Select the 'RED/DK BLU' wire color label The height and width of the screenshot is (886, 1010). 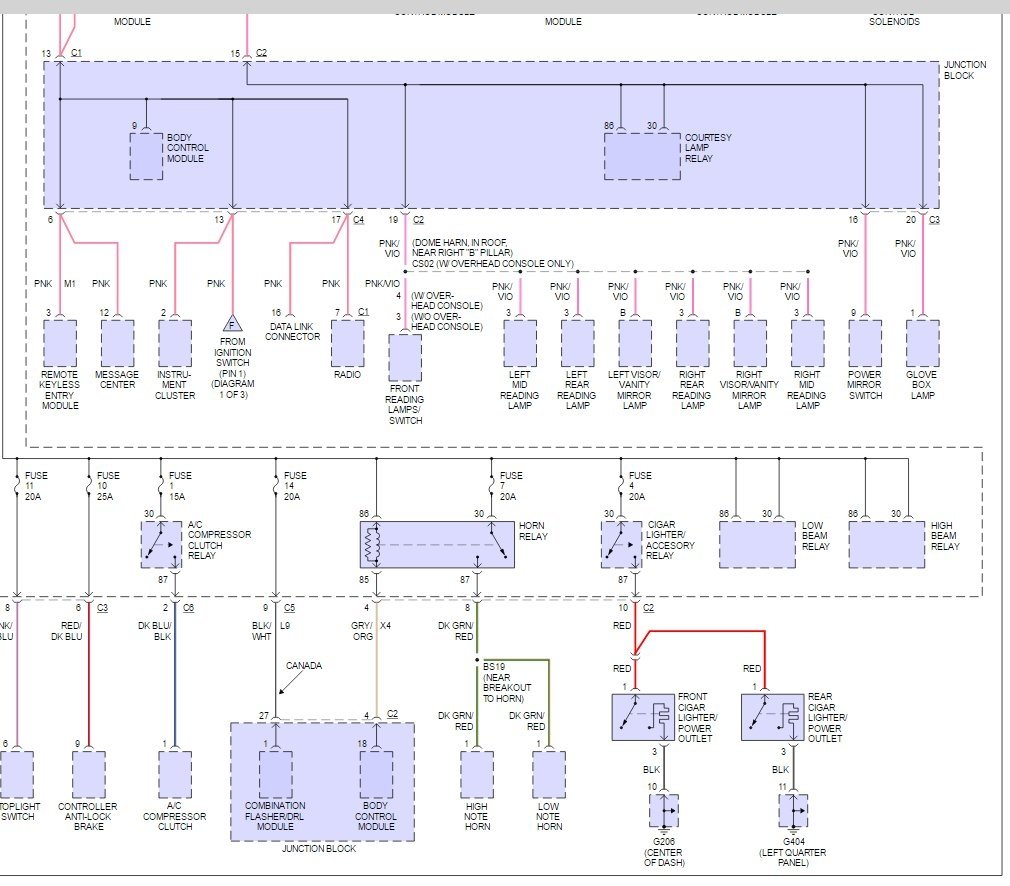tap(67, 631)
